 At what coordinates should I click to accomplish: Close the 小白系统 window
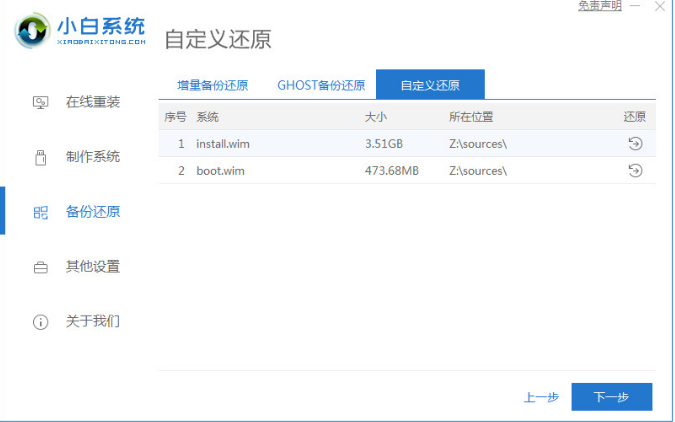tap(660, 6)
